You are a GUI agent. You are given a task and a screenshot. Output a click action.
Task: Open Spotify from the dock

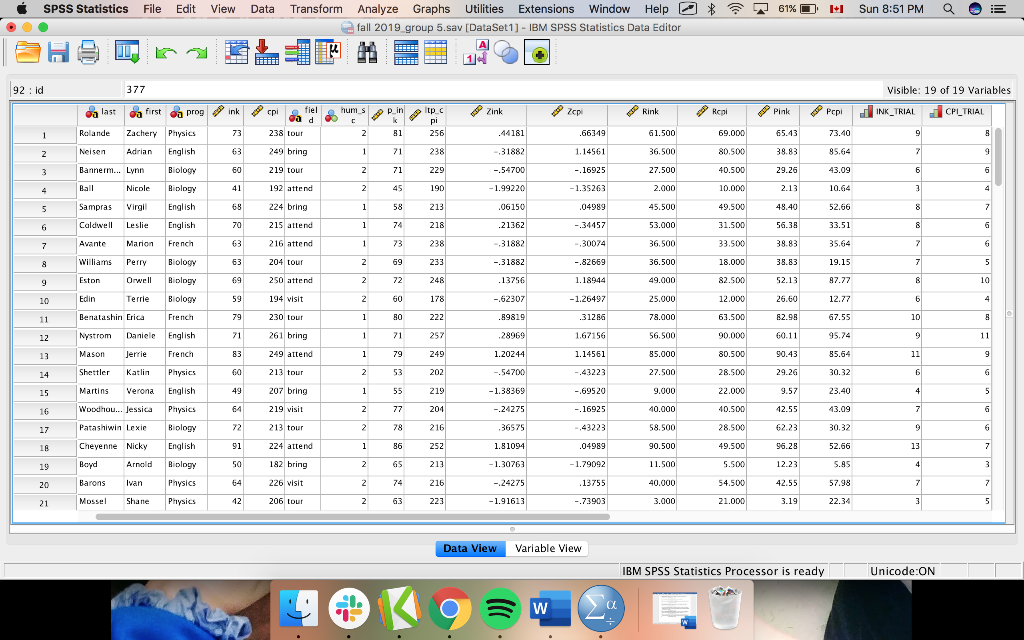500,609
